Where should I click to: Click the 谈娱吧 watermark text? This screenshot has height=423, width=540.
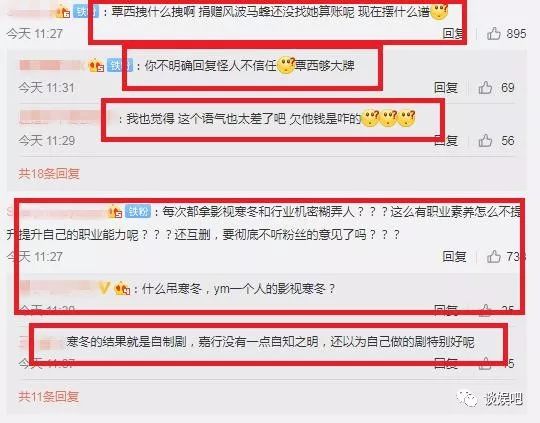coord(503,399)
